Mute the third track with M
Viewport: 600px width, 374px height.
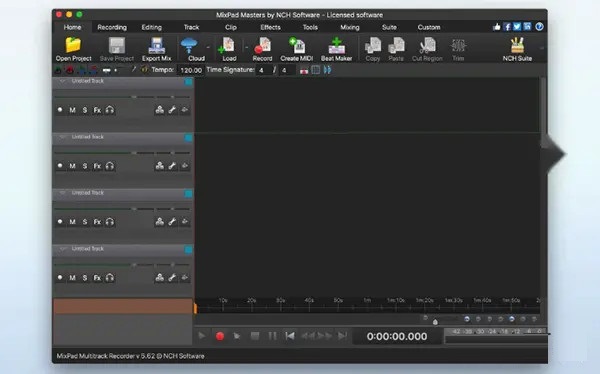click(72, 222)
